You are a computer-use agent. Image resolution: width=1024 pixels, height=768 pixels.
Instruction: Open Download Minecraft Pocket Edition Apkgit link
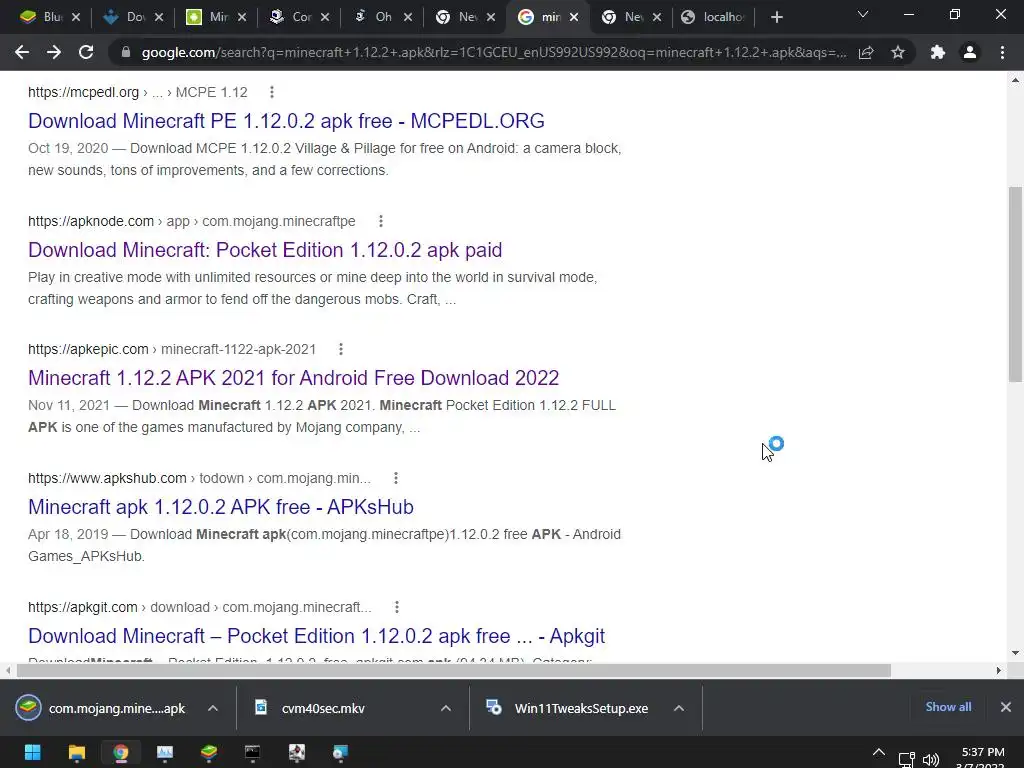click(x=316, y=636)
